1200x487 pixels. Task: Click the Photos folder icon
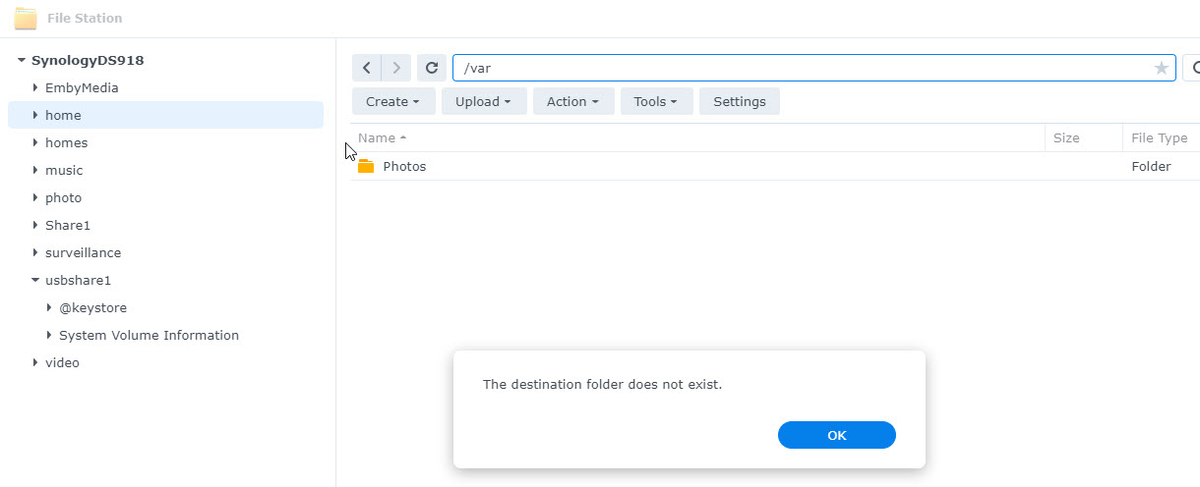pyautogui.click(x=366, y=167)
